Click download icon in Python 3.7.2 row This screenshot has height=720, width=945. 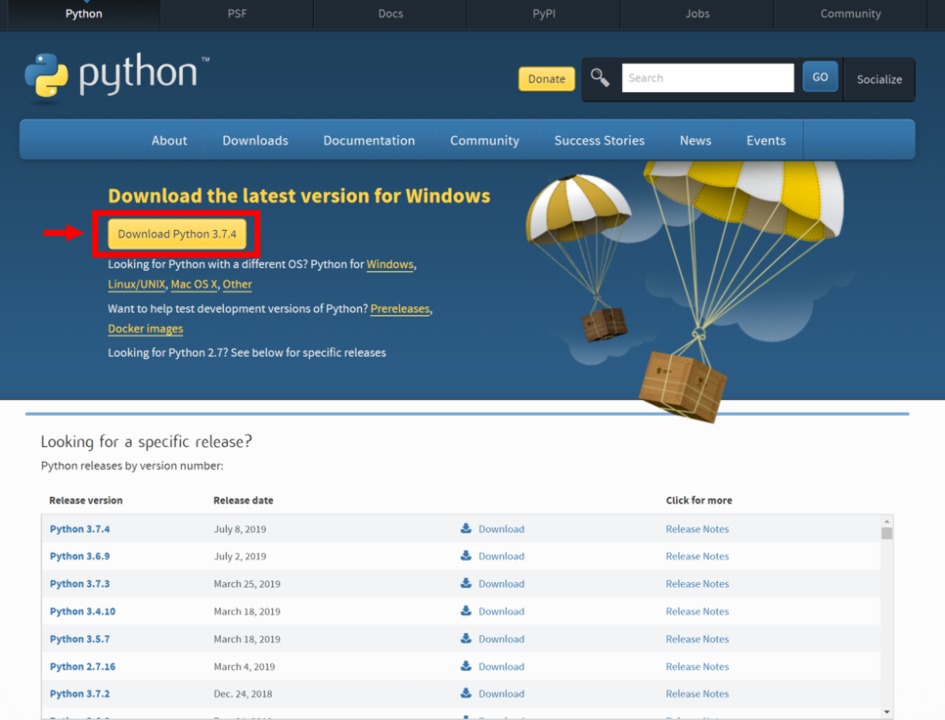(466, 693)
